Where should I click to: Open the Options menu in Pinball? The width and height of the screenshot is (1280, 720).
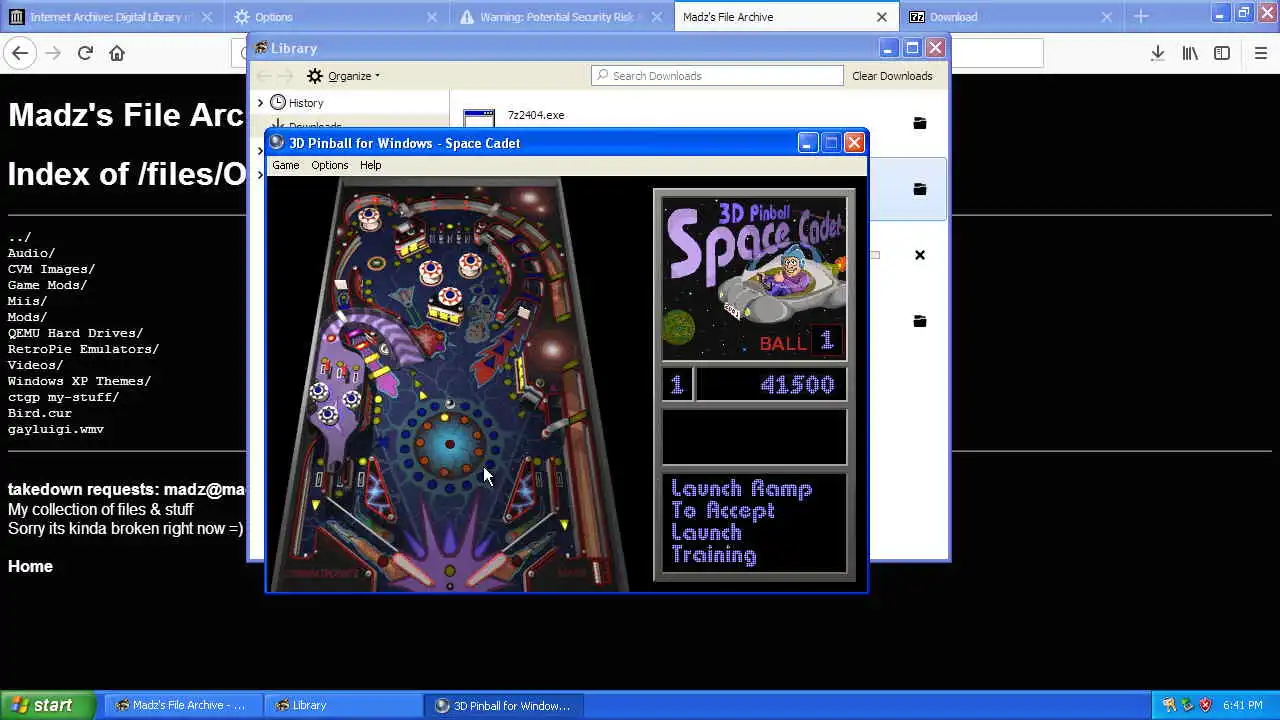click(x=329, y=165)
